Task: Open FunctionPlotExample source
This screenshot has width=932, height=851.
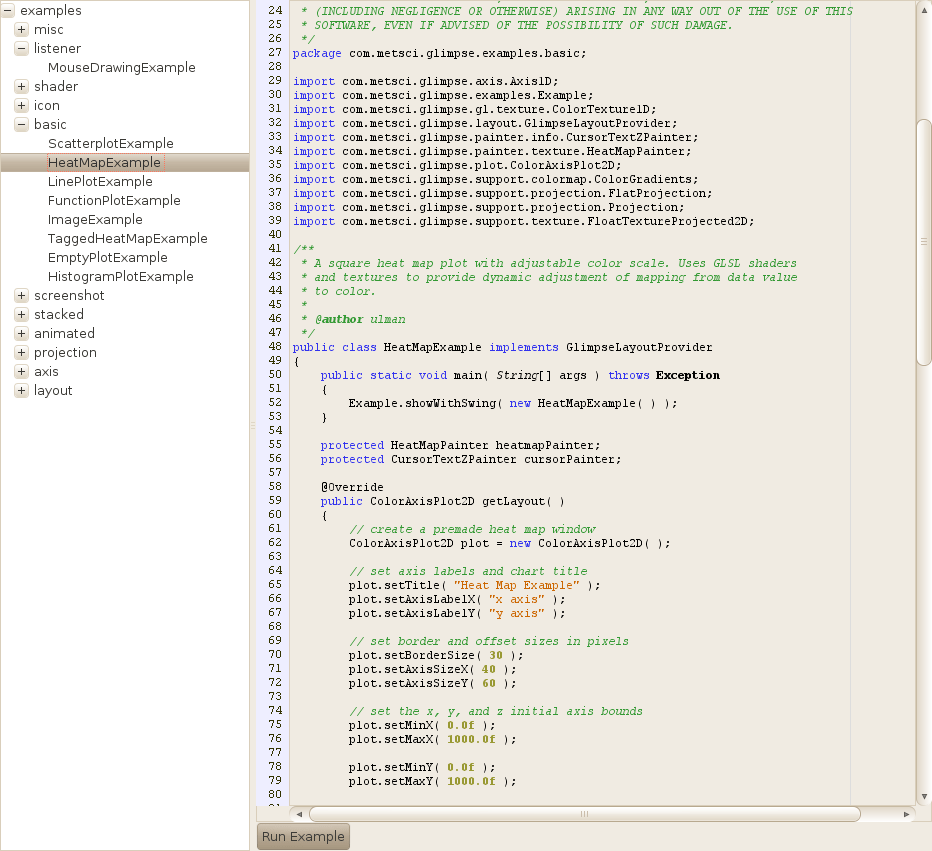Action: coord(114,201)
